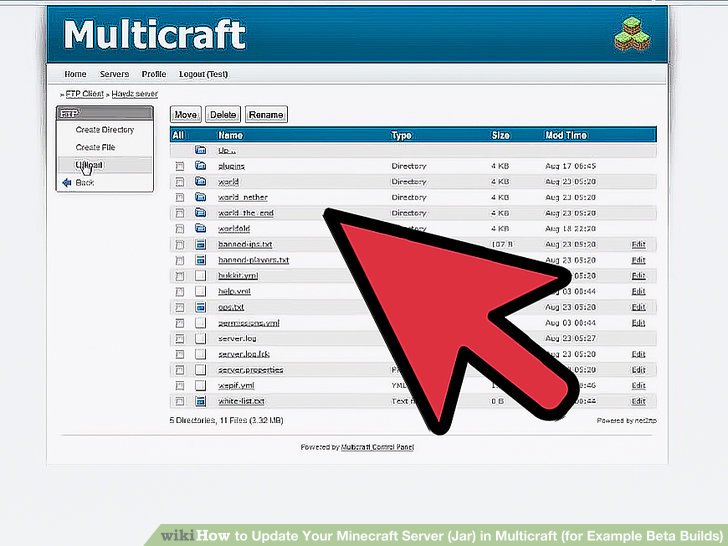Open the world directory link
Viewport: 728px width, 546px height.
(x=228, y=182)
